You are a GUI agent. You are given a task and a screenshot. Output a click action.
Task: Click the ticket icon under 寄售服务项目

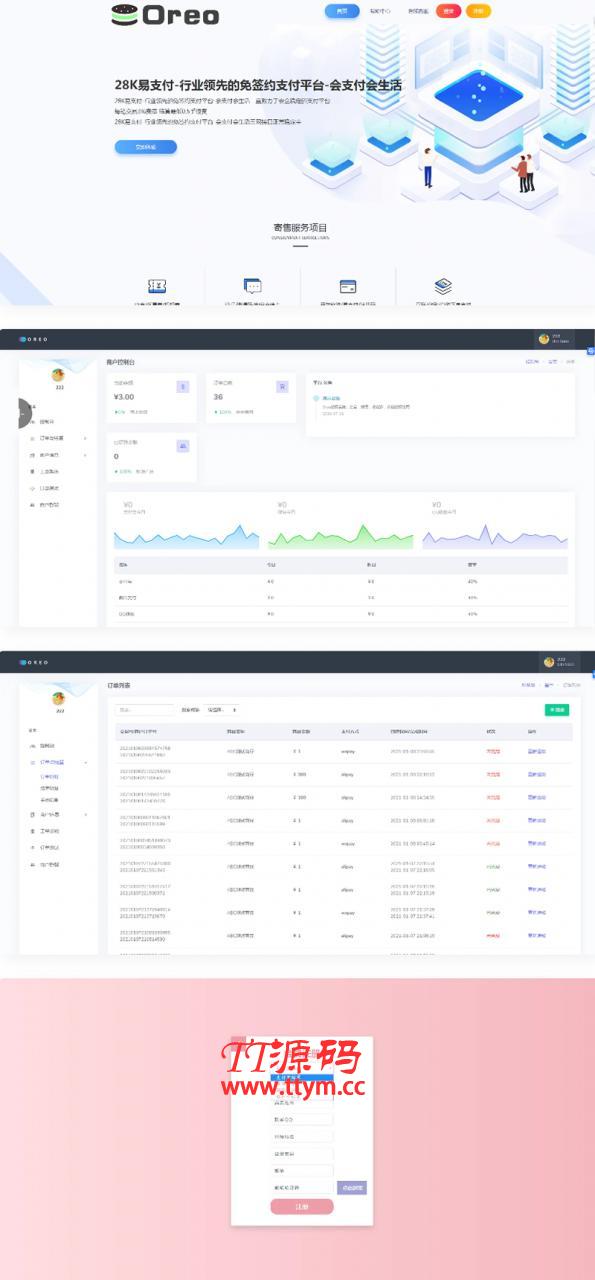[x=157, y=286]
